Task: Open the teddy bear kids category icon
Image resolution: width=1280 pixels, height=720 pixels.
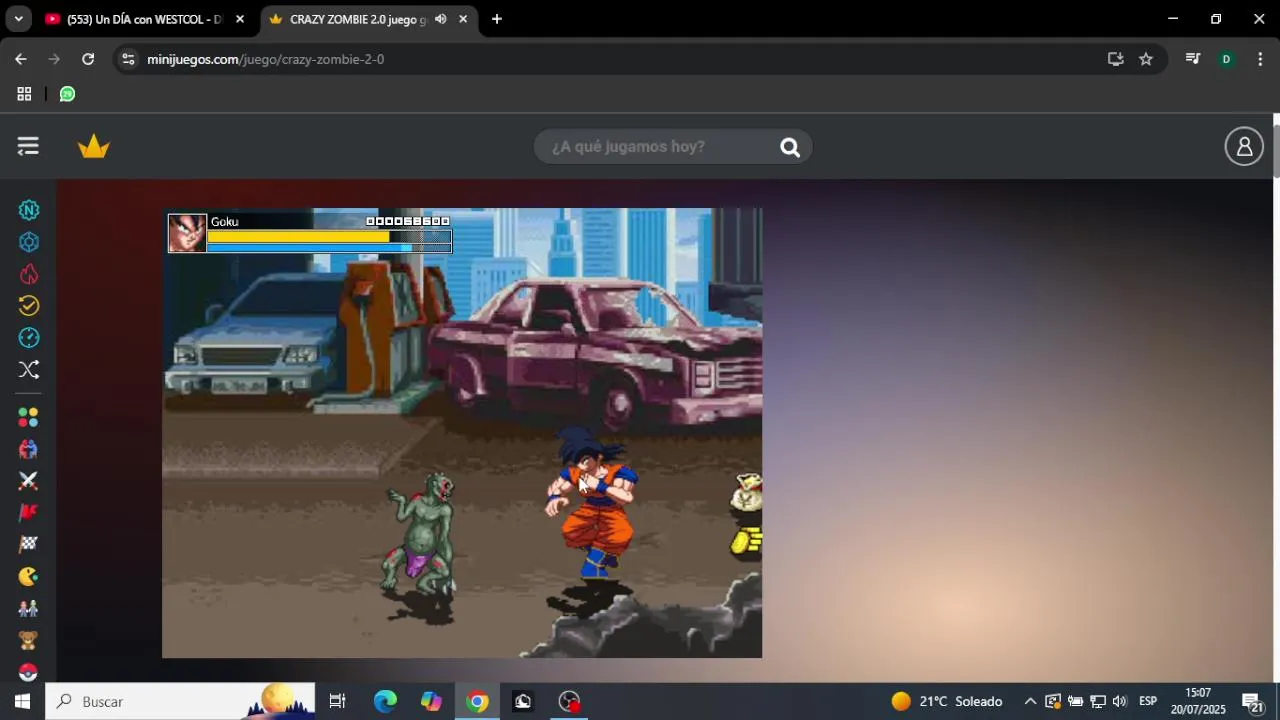Action: coord(29,640)
